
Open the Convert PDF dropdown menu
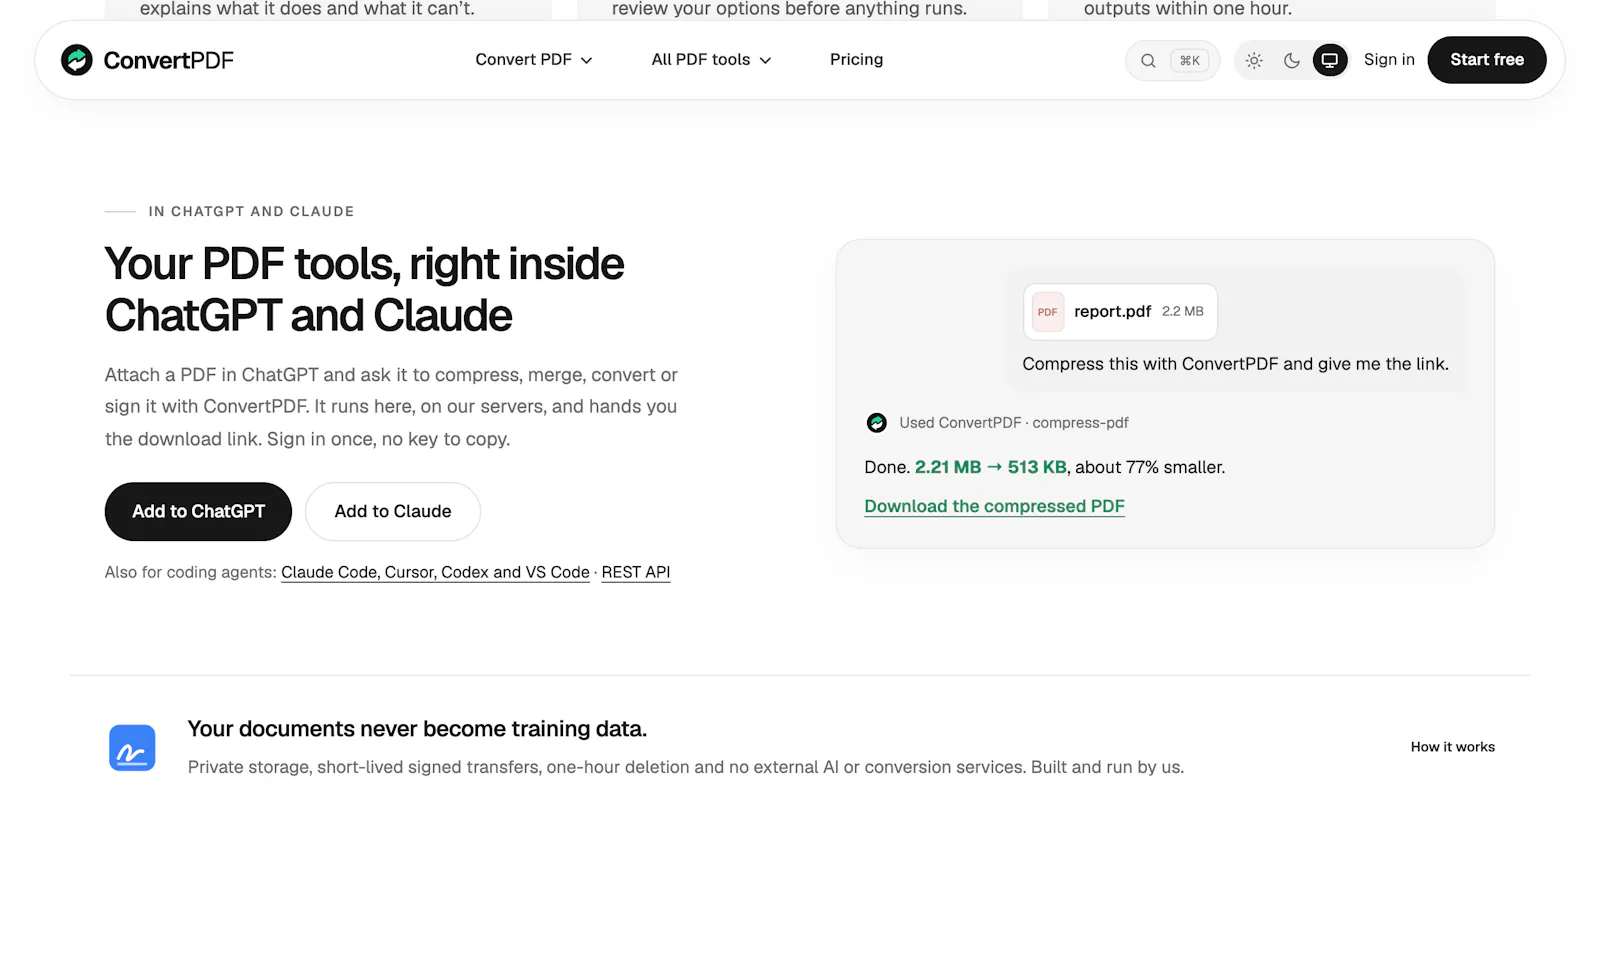click(534, 60)
